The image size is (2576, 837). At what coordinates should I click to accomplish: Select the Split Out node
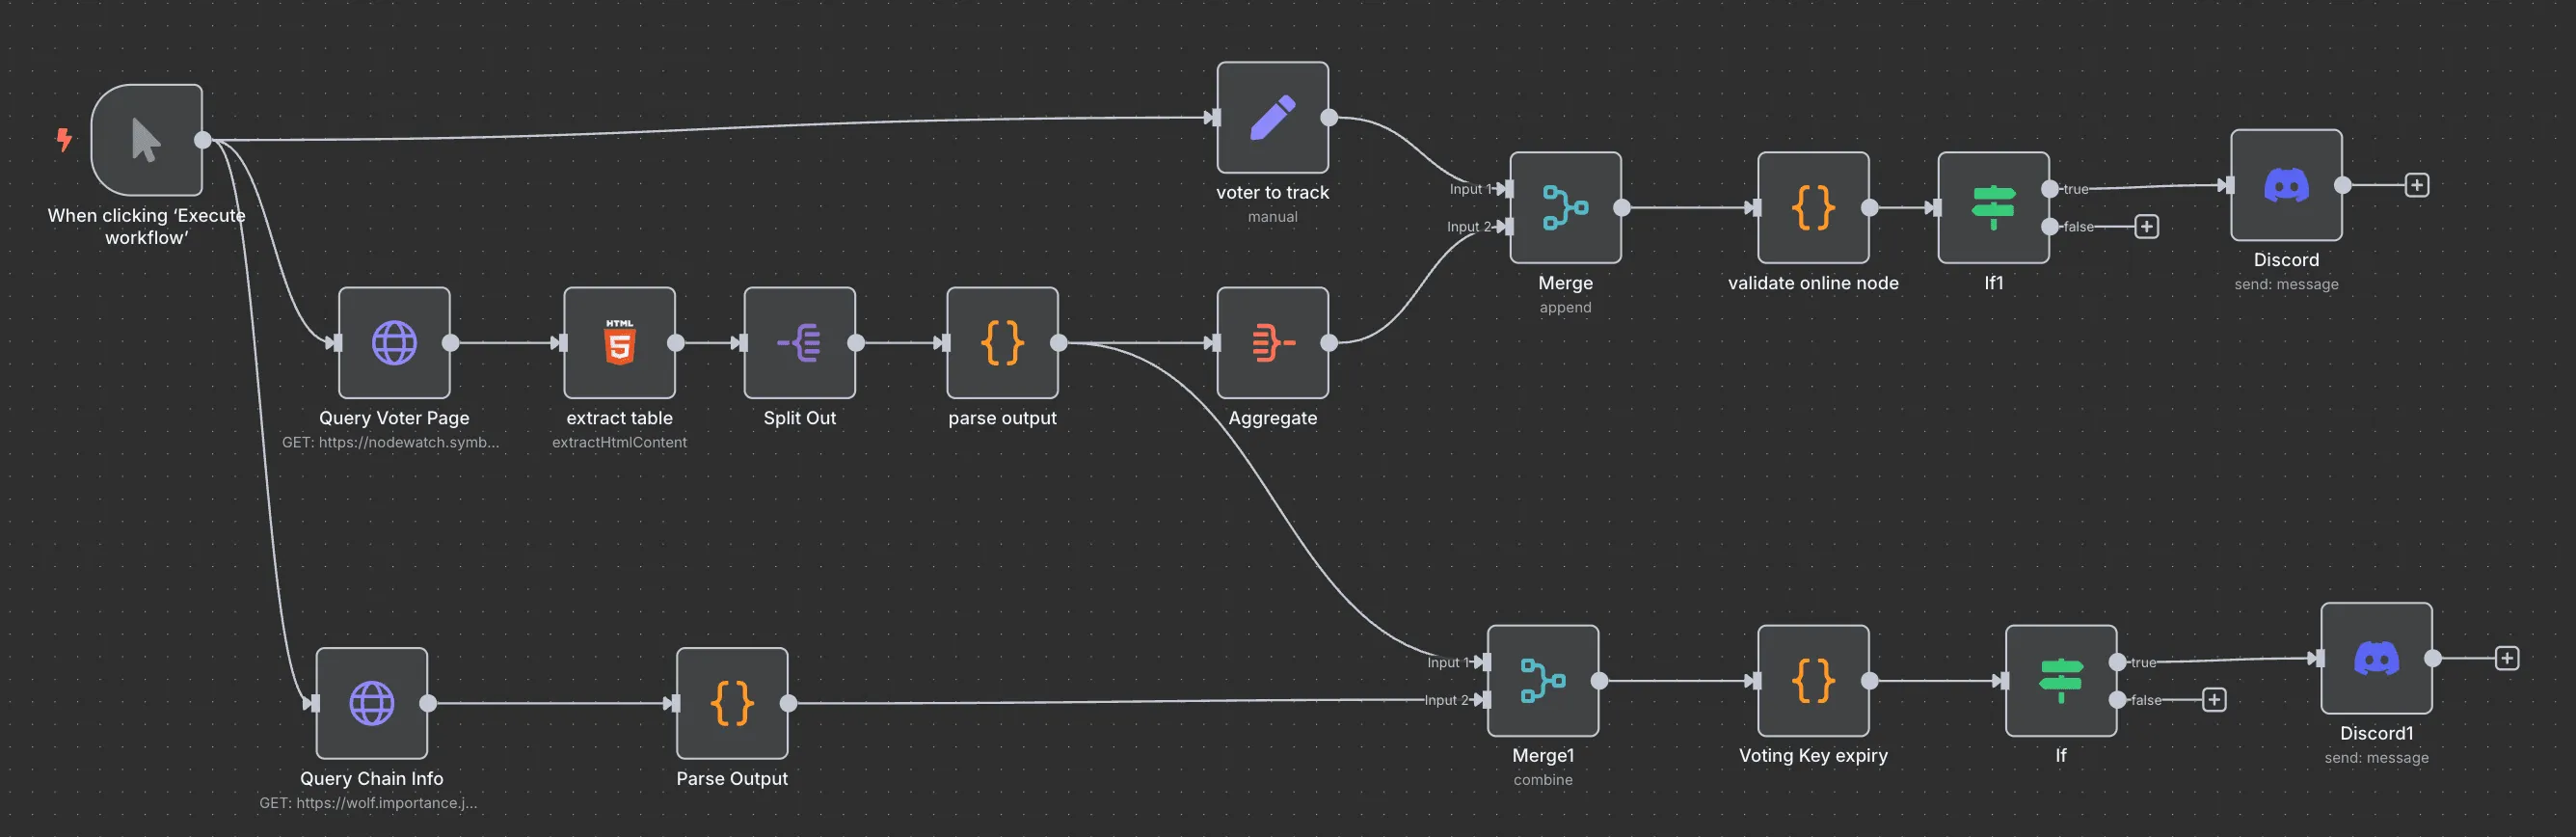click(x=799, y=343)
